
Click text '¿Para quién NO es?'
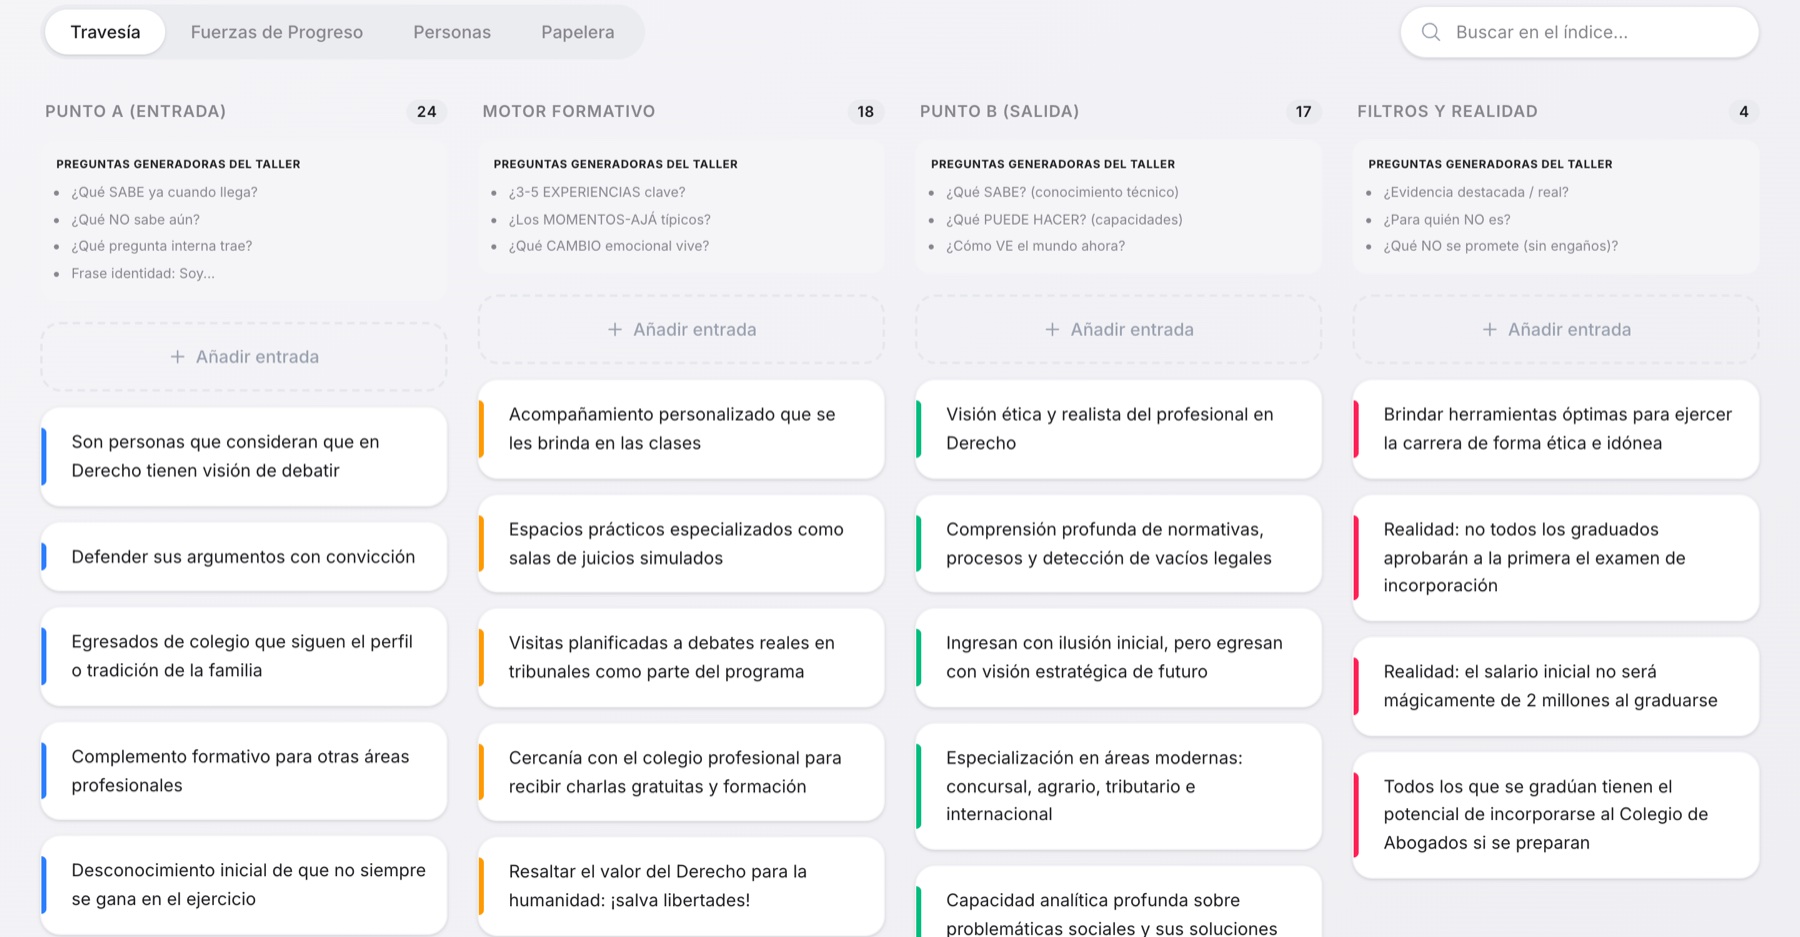(x=1447, y=219)
